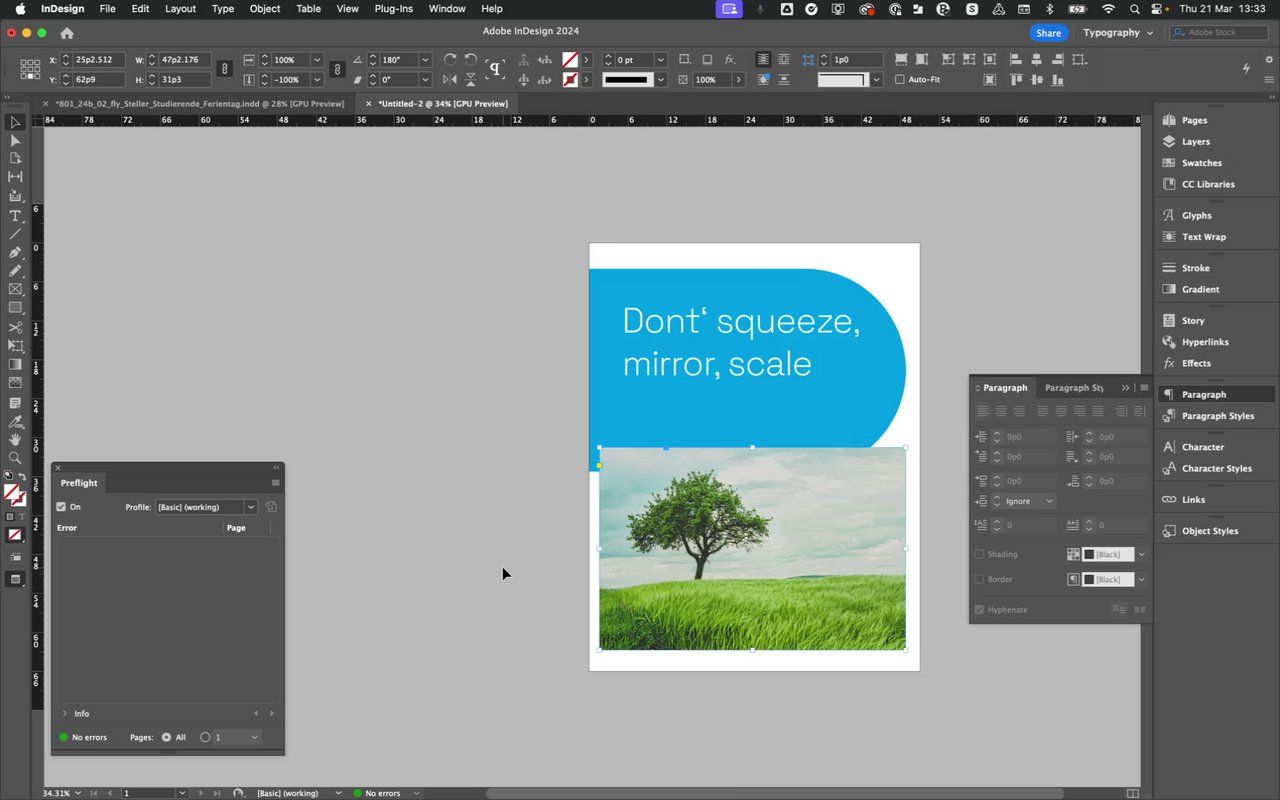Select the Hand tool in toolbox
This screenshot has height=800, width=1280.
(15, 440)
